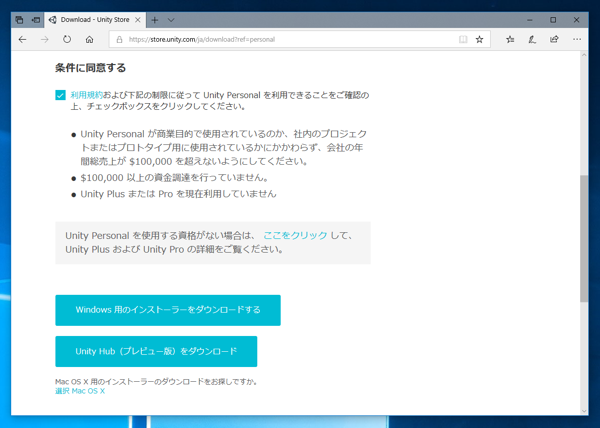This screenshot has height=428, width=600.
Task: Click the scrollbar up arrow
Action: [584, 55]
